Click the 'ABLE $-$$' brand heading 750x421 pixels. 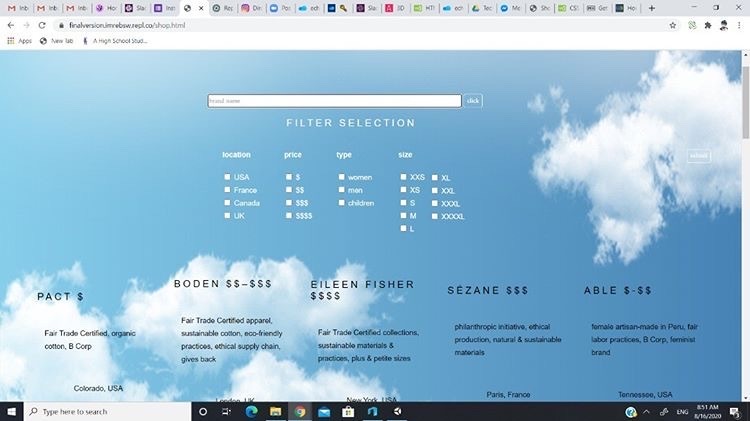coord(618,290)
